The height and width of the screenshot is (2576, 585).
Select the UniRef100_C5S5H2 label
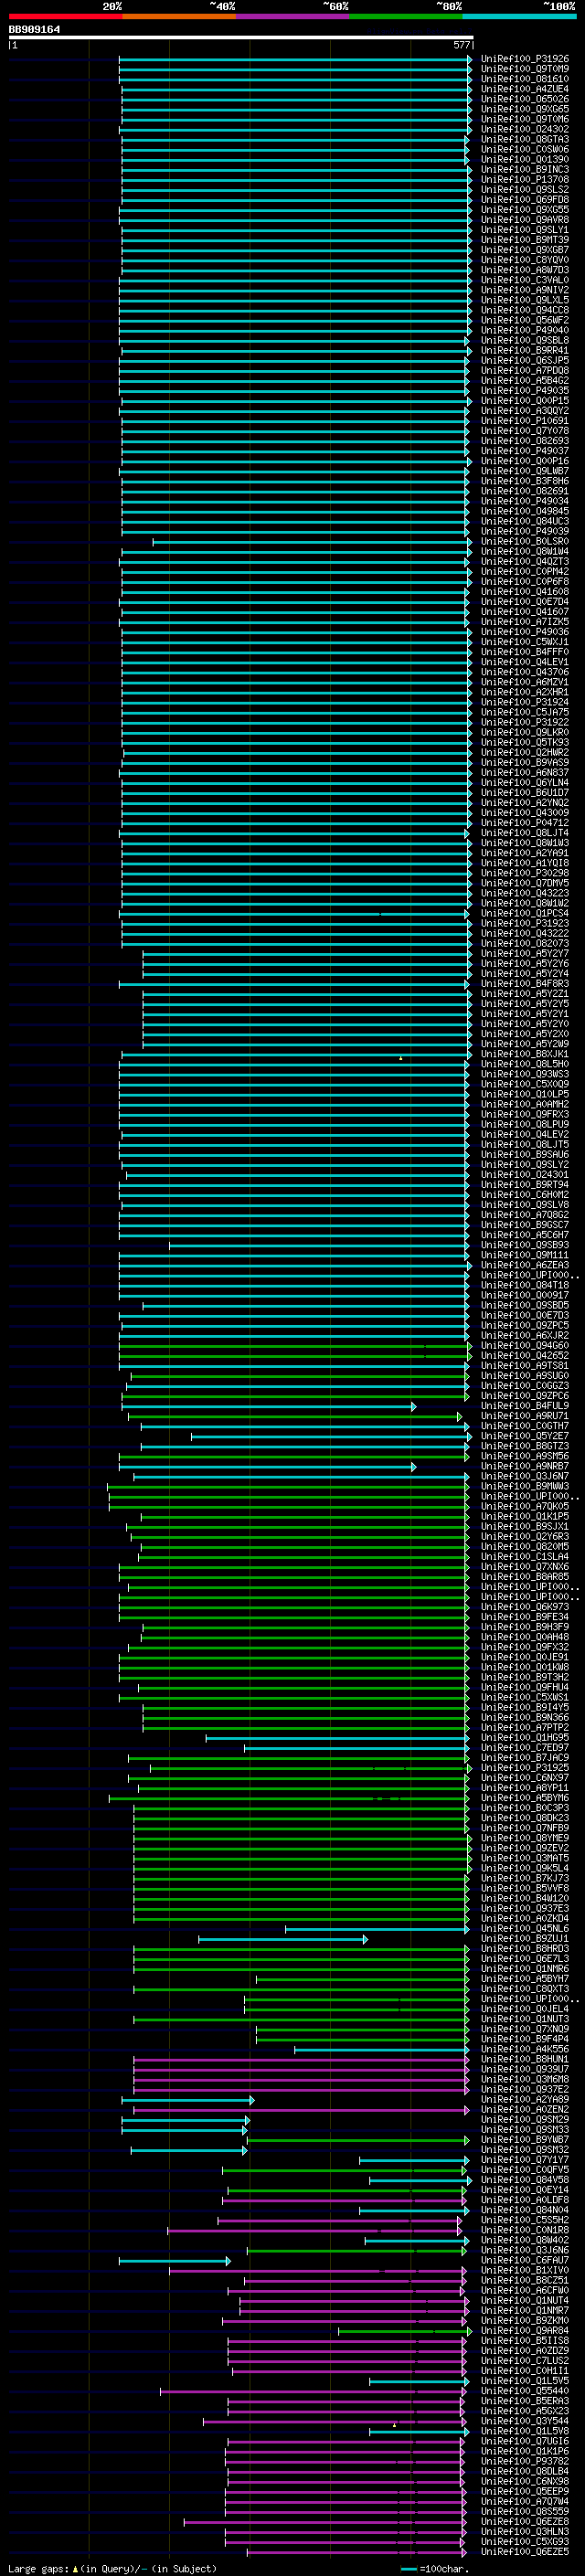pos(525,2220)
